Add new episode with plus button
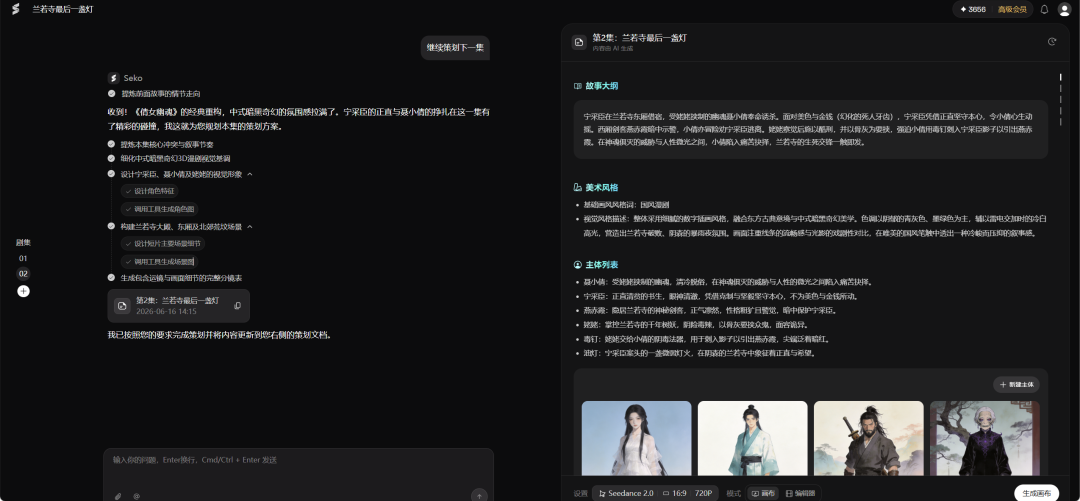This screenshot has width=1080, height=501. pos(23,291)
